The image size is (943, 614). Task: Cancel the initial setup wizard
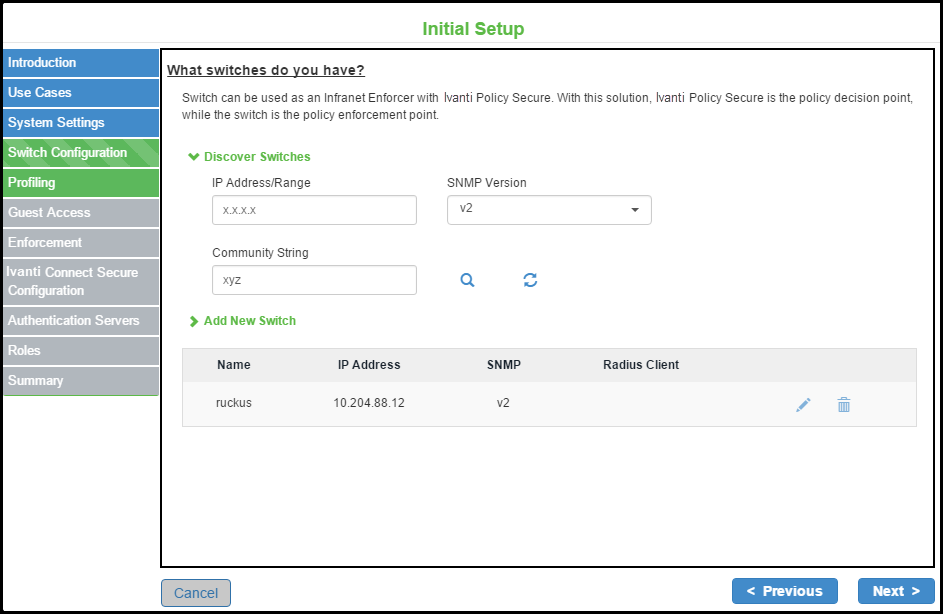(x=196, y=593)
